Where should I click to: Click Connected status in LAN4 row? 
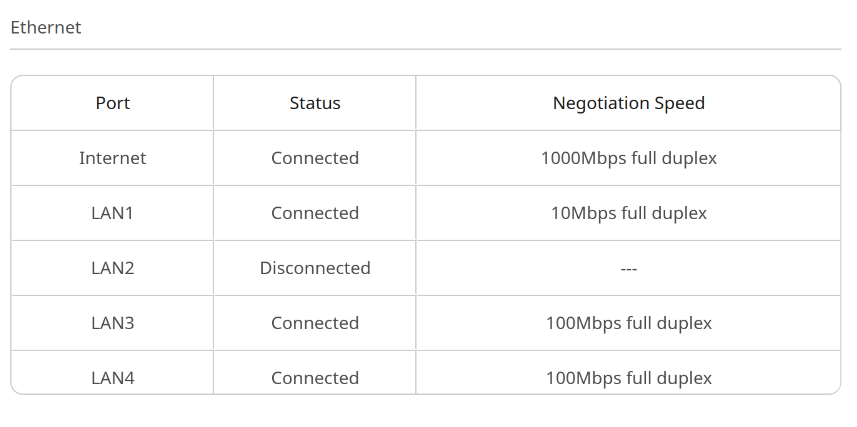tap(315, 372)
